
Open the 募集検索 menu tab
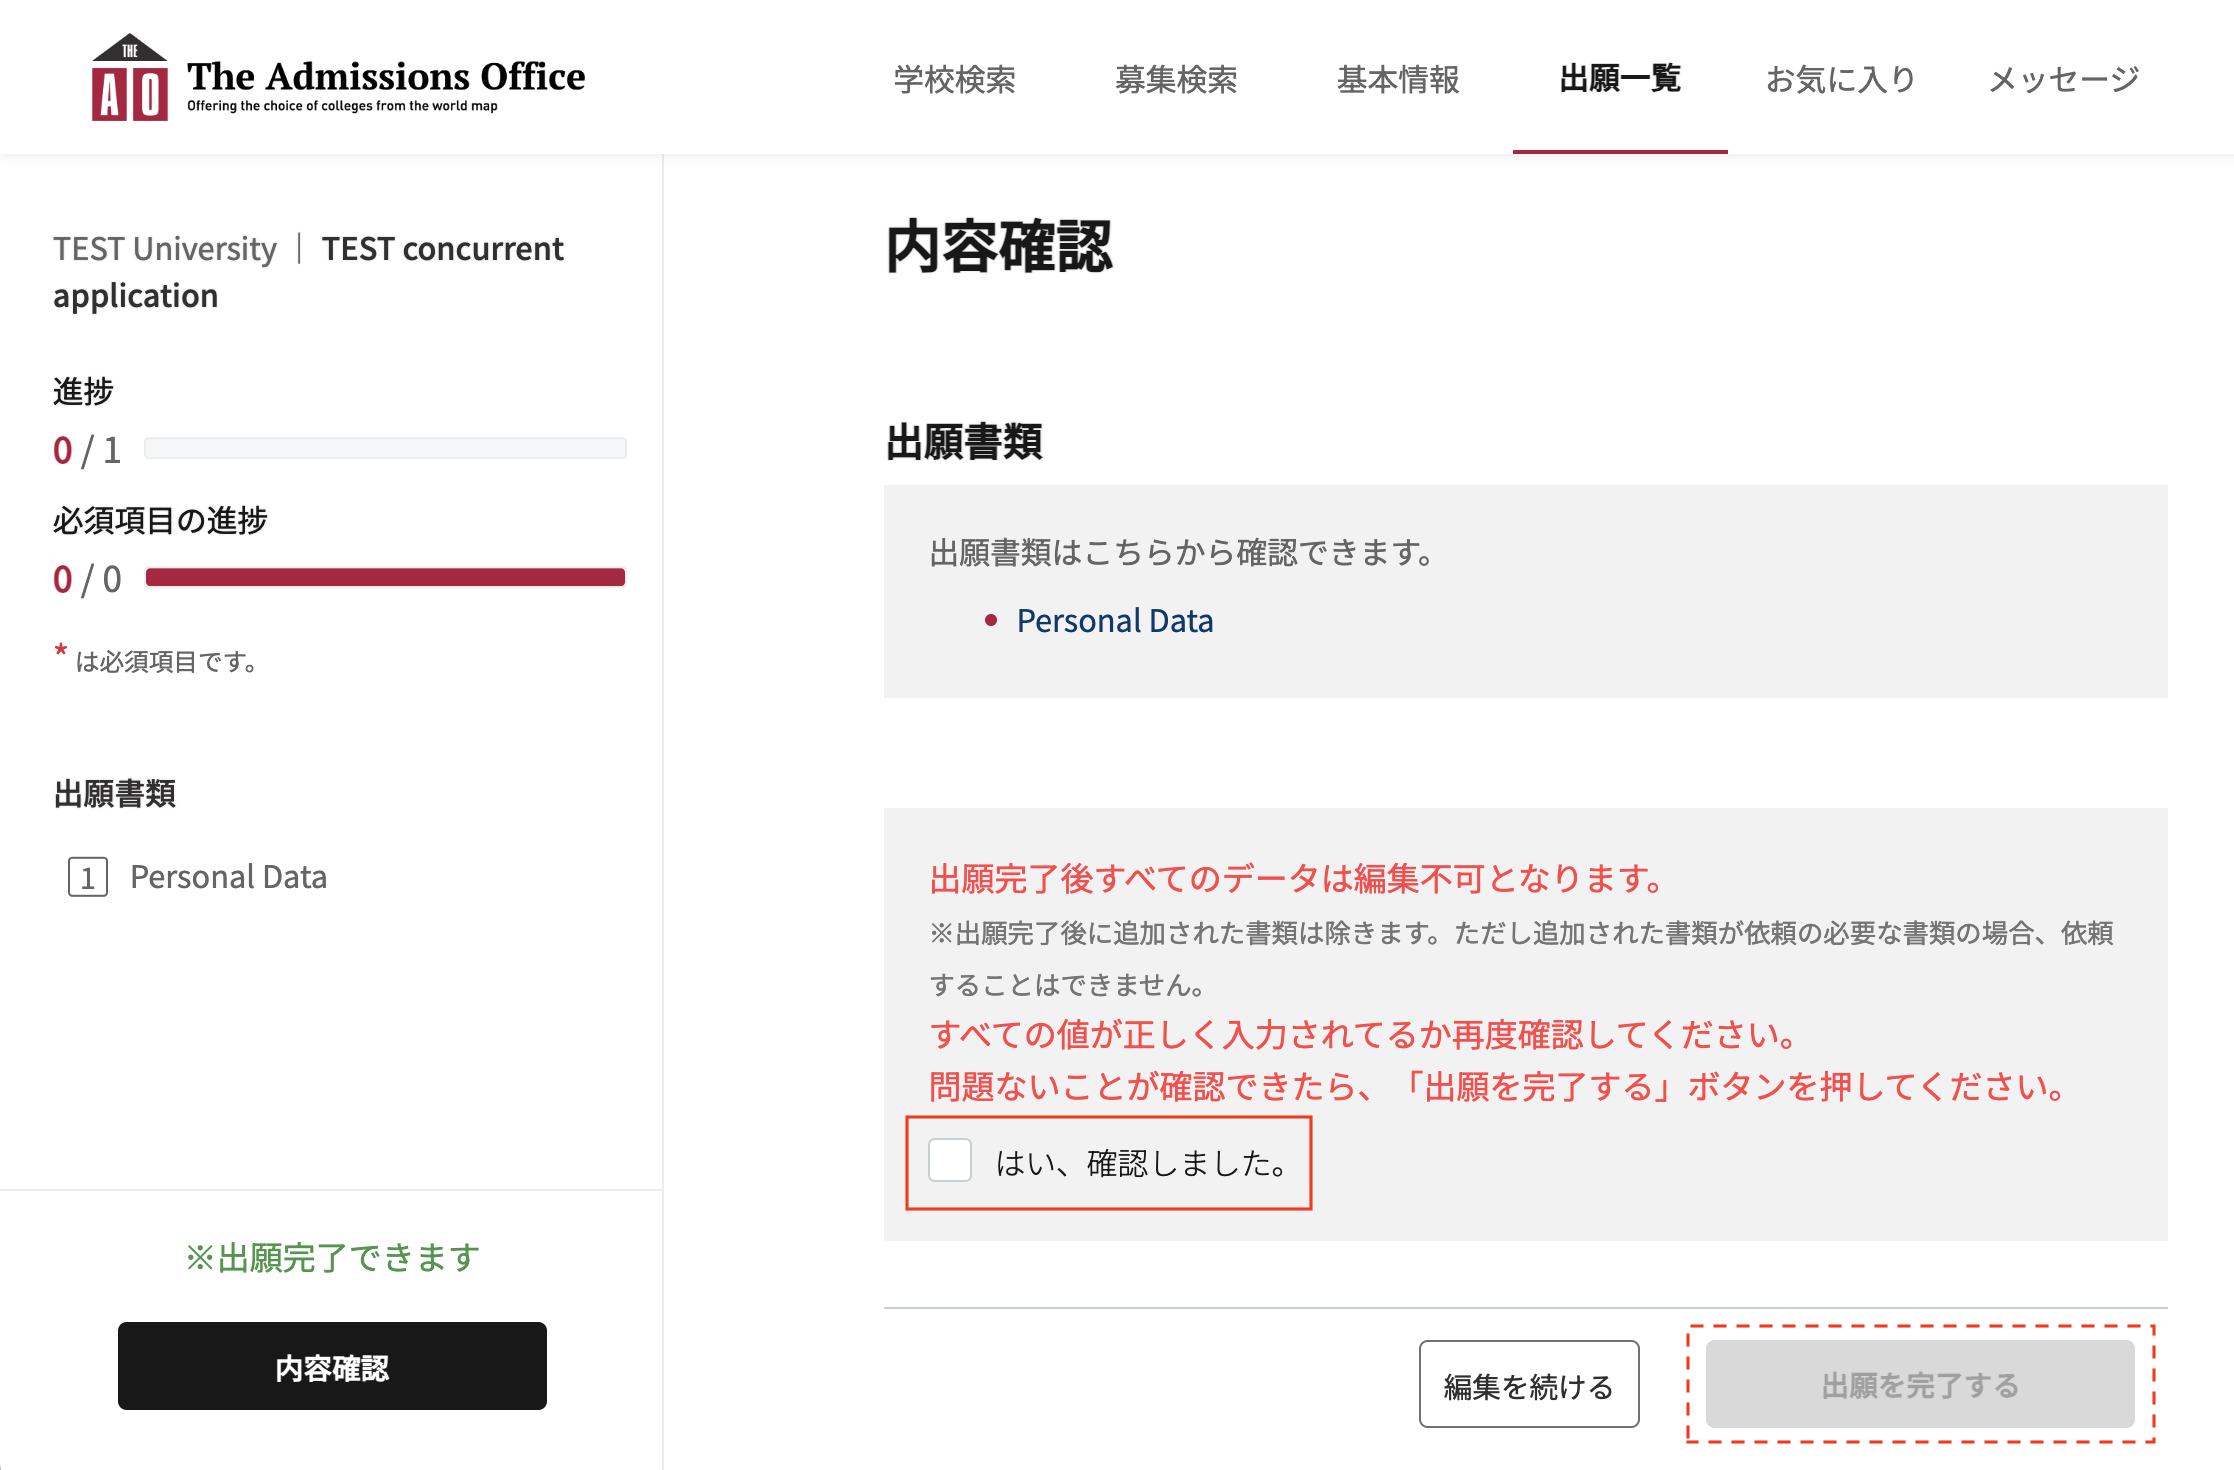[1176, 79]
